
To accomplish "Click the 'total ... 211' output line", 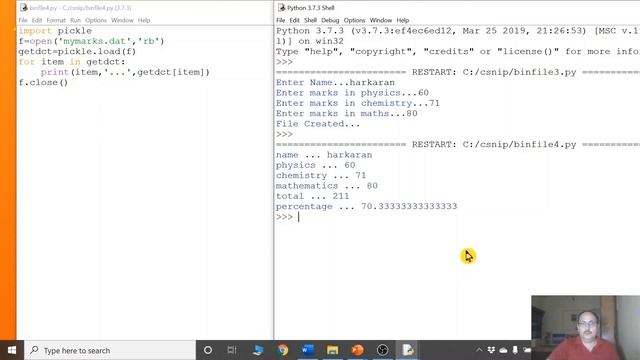I will pos(312,196).
